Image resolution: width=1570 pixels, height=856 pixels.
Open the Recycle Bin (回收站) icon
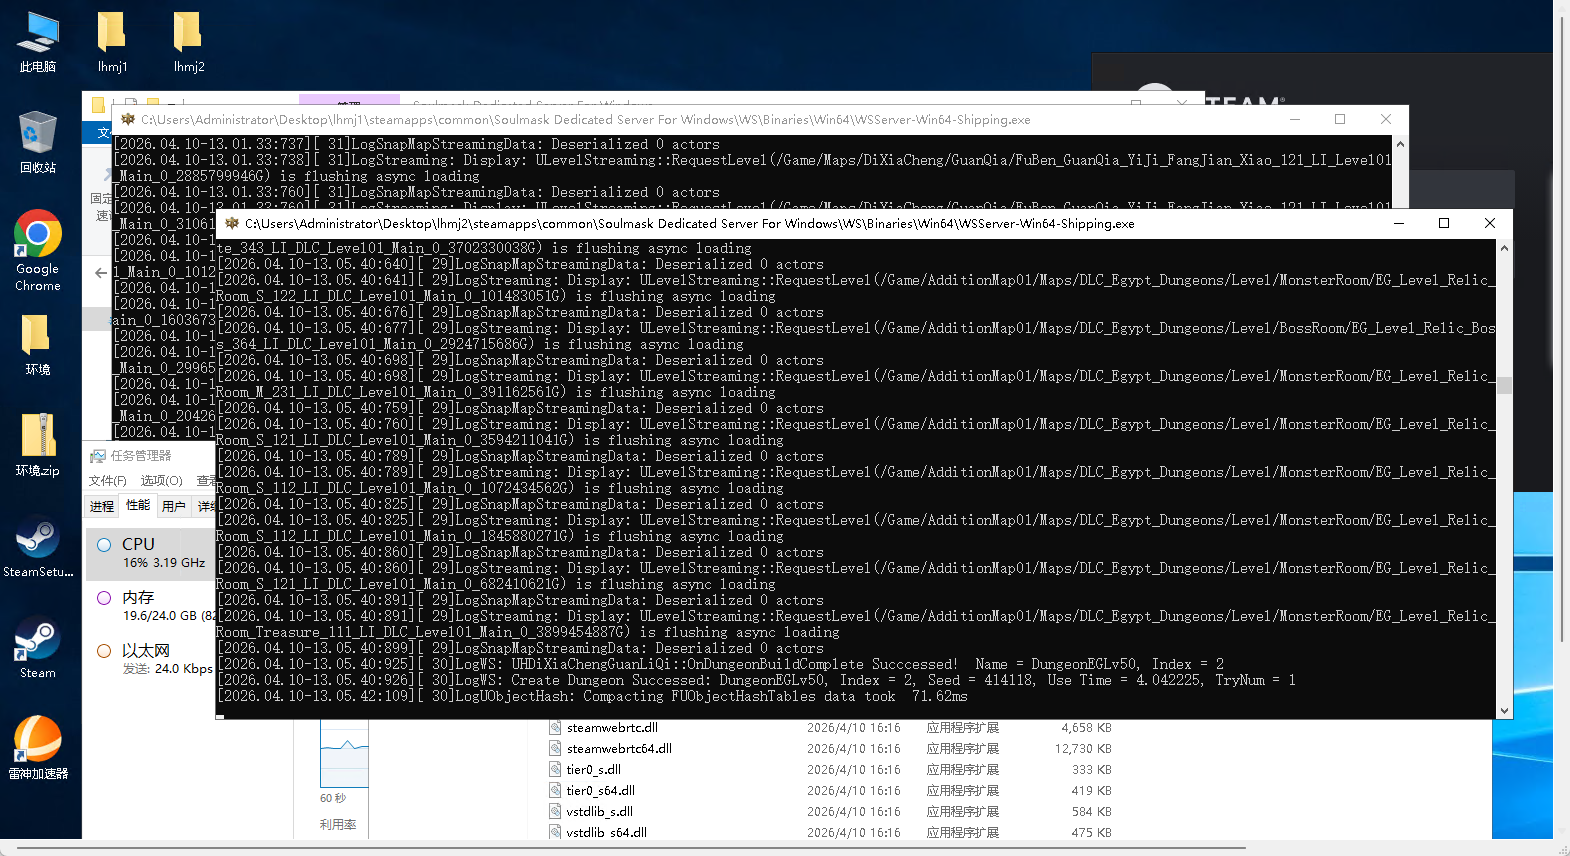point(37,142)
